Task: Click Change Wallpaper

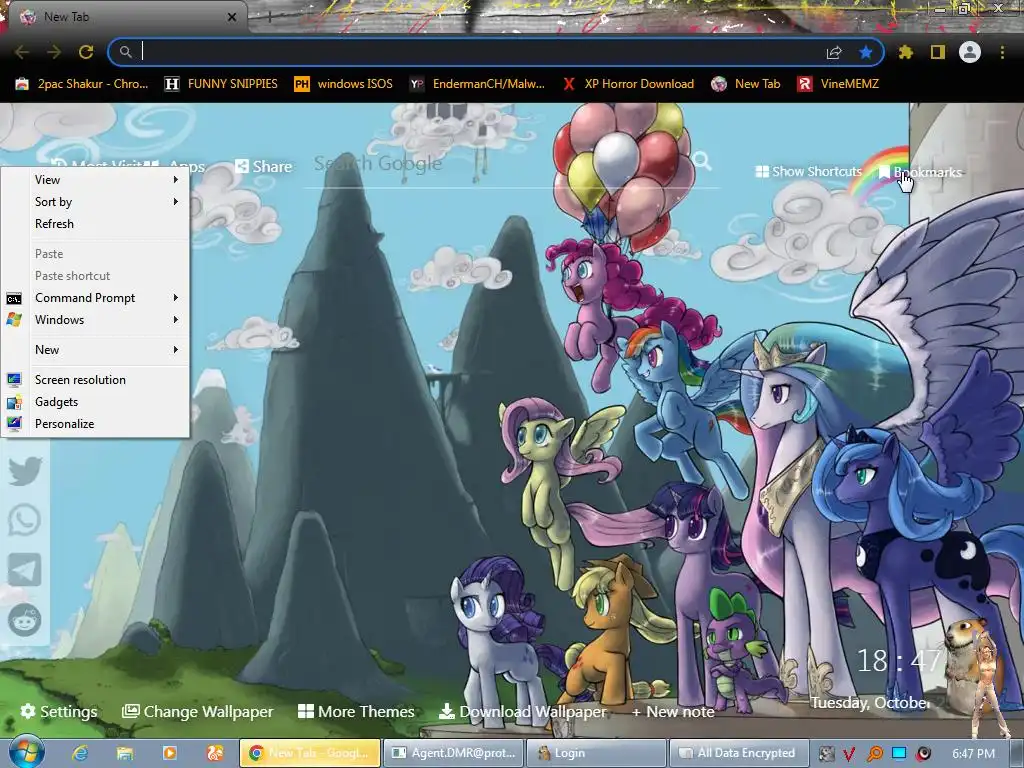Action: [198, 711]
